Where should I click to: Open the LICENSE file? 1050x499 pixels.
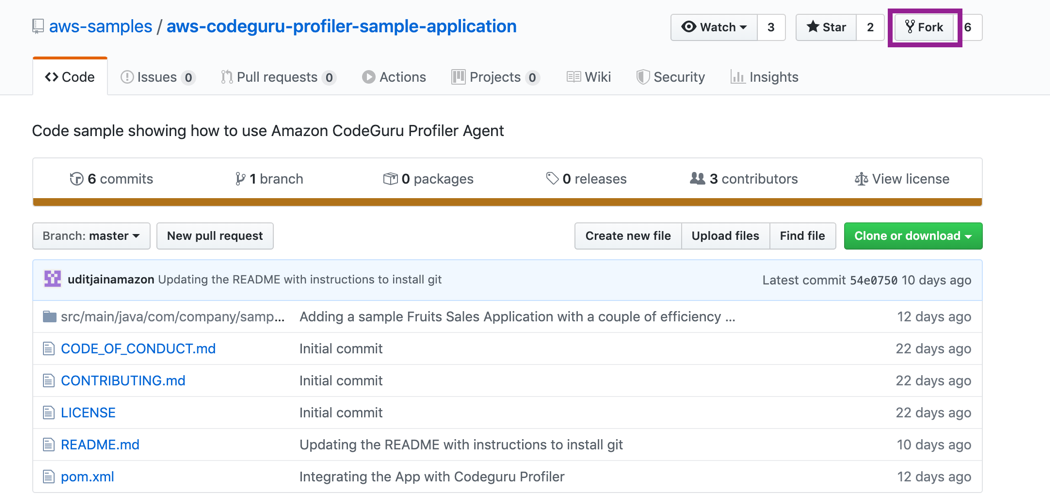coord(88,413)
